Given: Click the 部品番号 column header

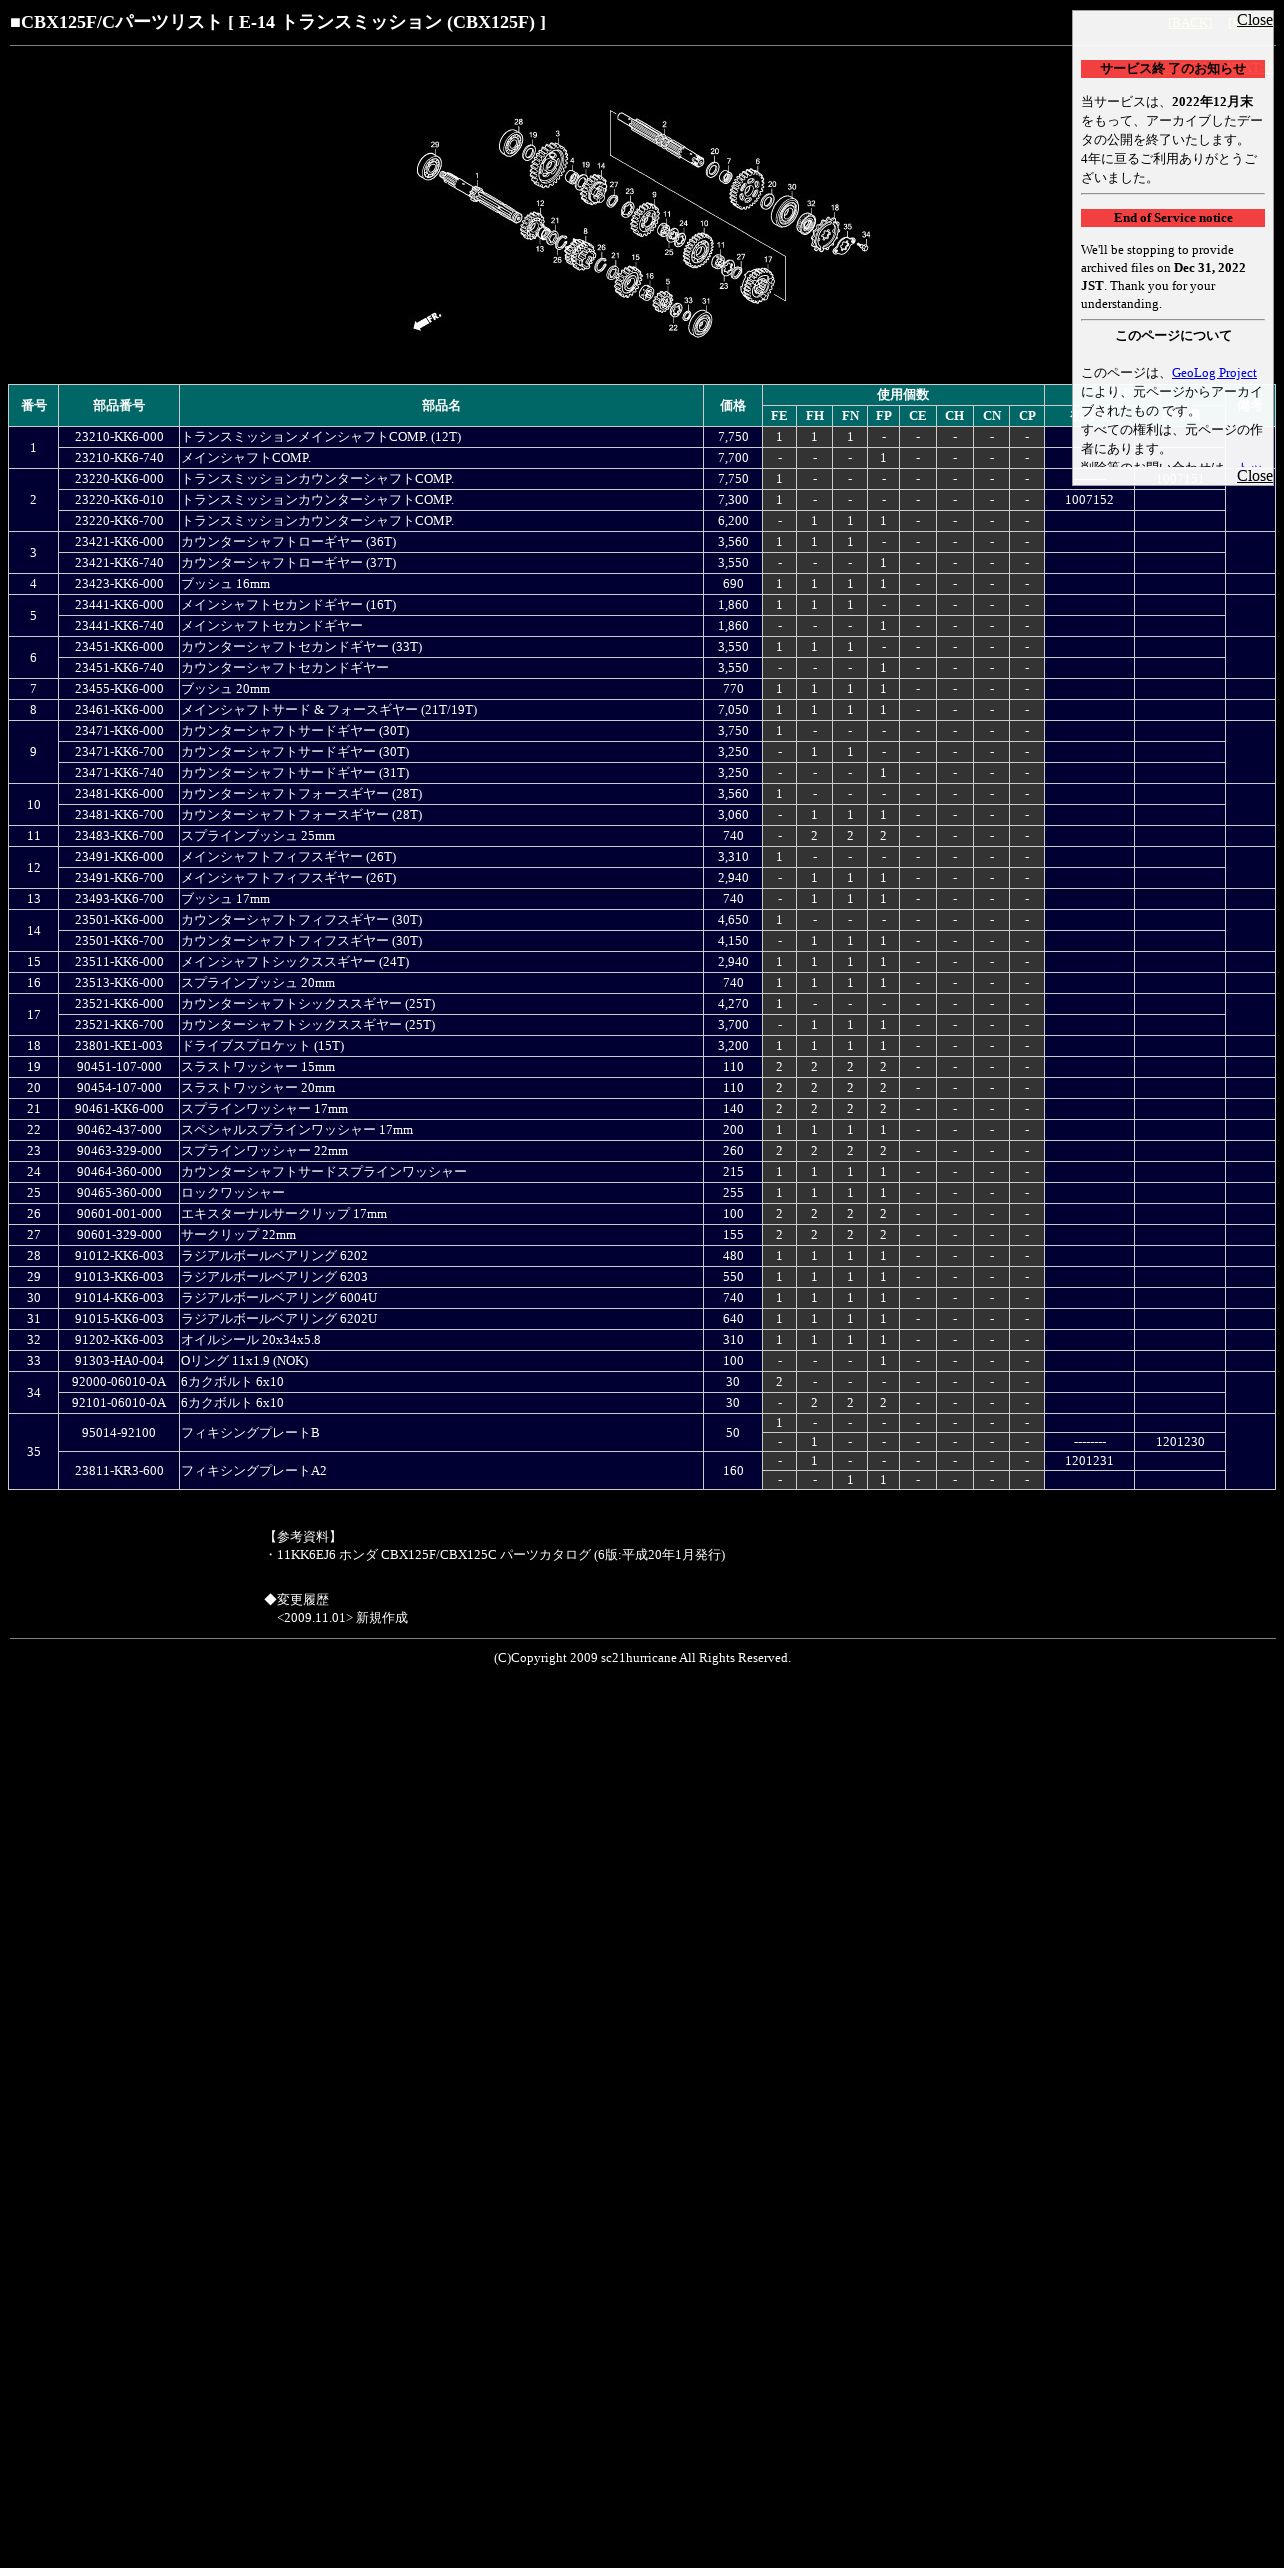Looking at the screenshot, I should 119,406.
